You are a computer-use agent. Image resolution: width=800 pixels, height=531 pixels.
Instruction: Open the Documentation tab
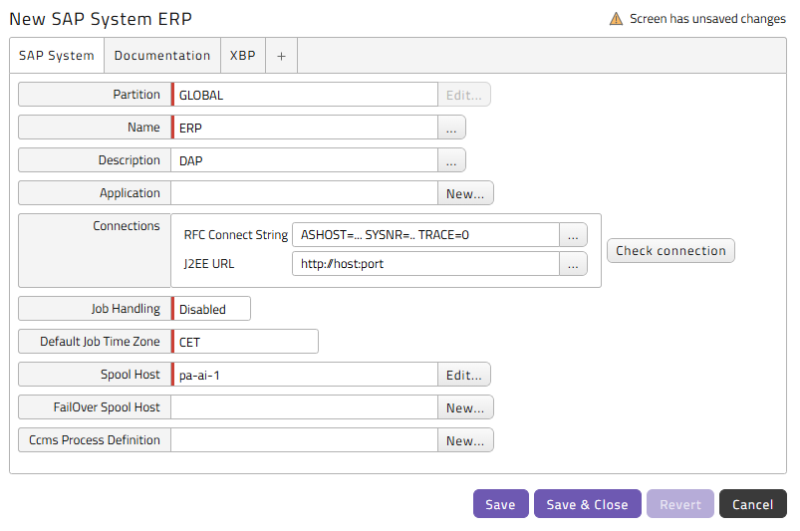pyautogui.click(x=162, y=56)
